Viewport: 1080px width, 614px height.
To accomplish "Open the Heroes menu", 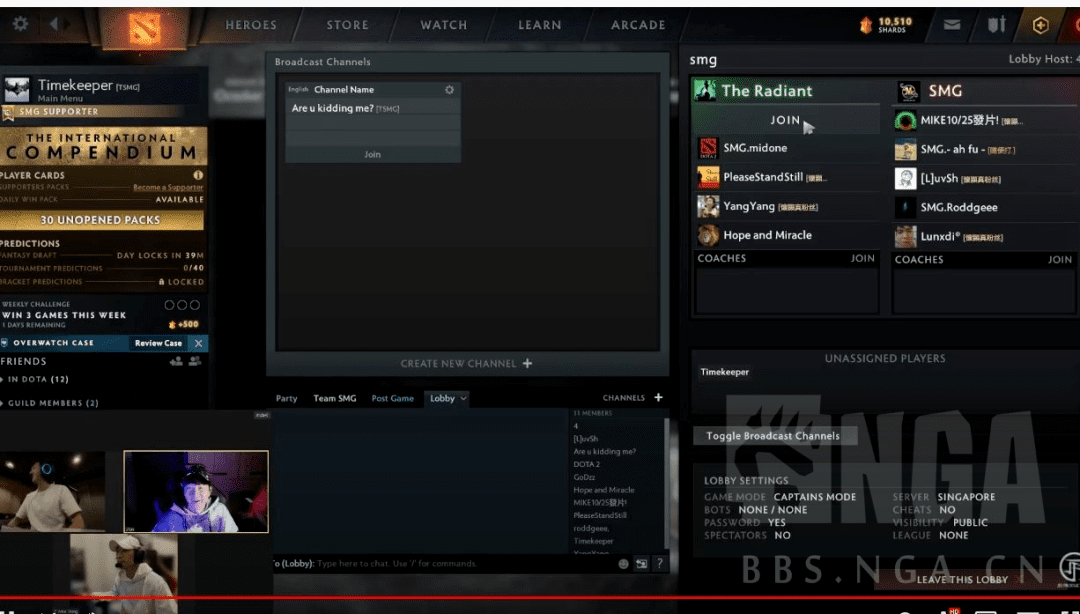I will pyautogui.click(x=251, y=25).
